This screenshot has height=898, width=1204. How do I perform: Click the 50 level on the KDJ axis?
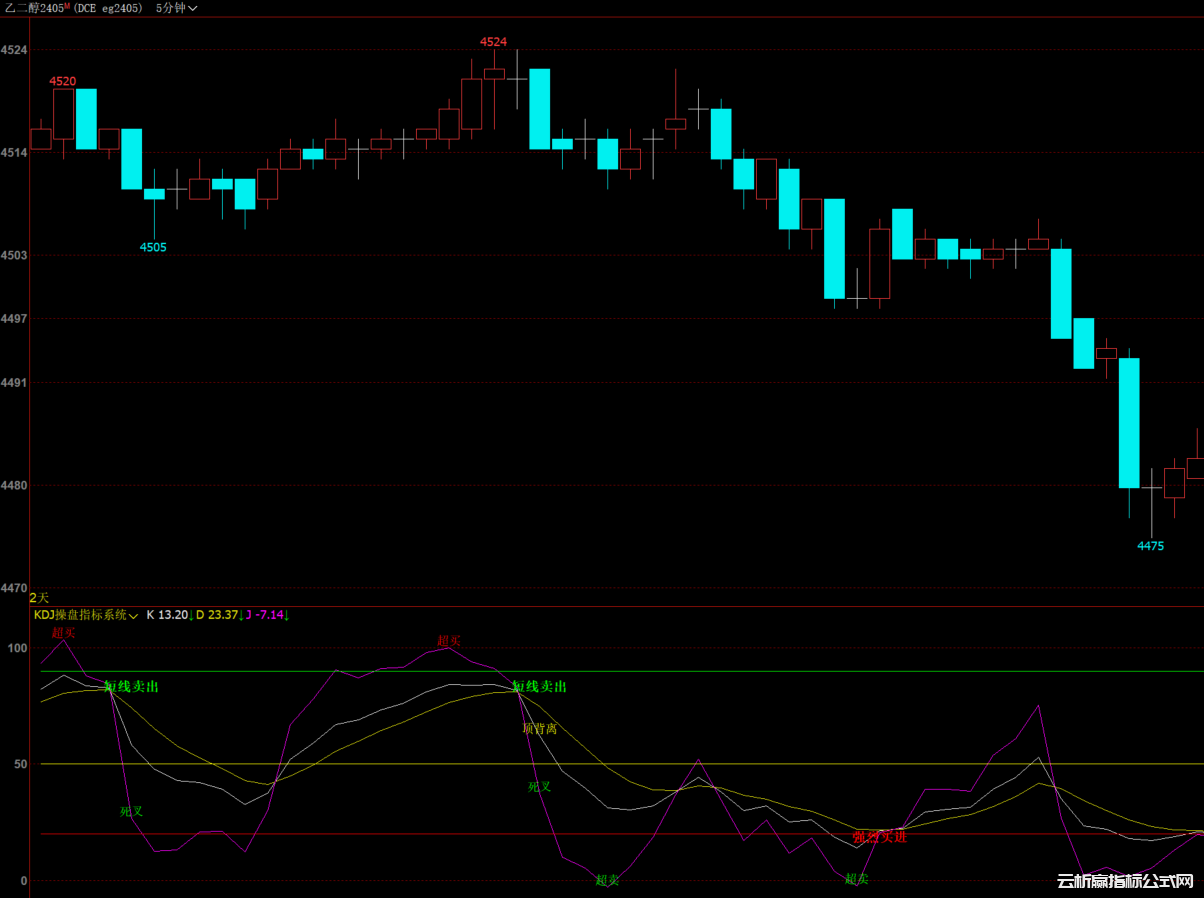point(21,764)
